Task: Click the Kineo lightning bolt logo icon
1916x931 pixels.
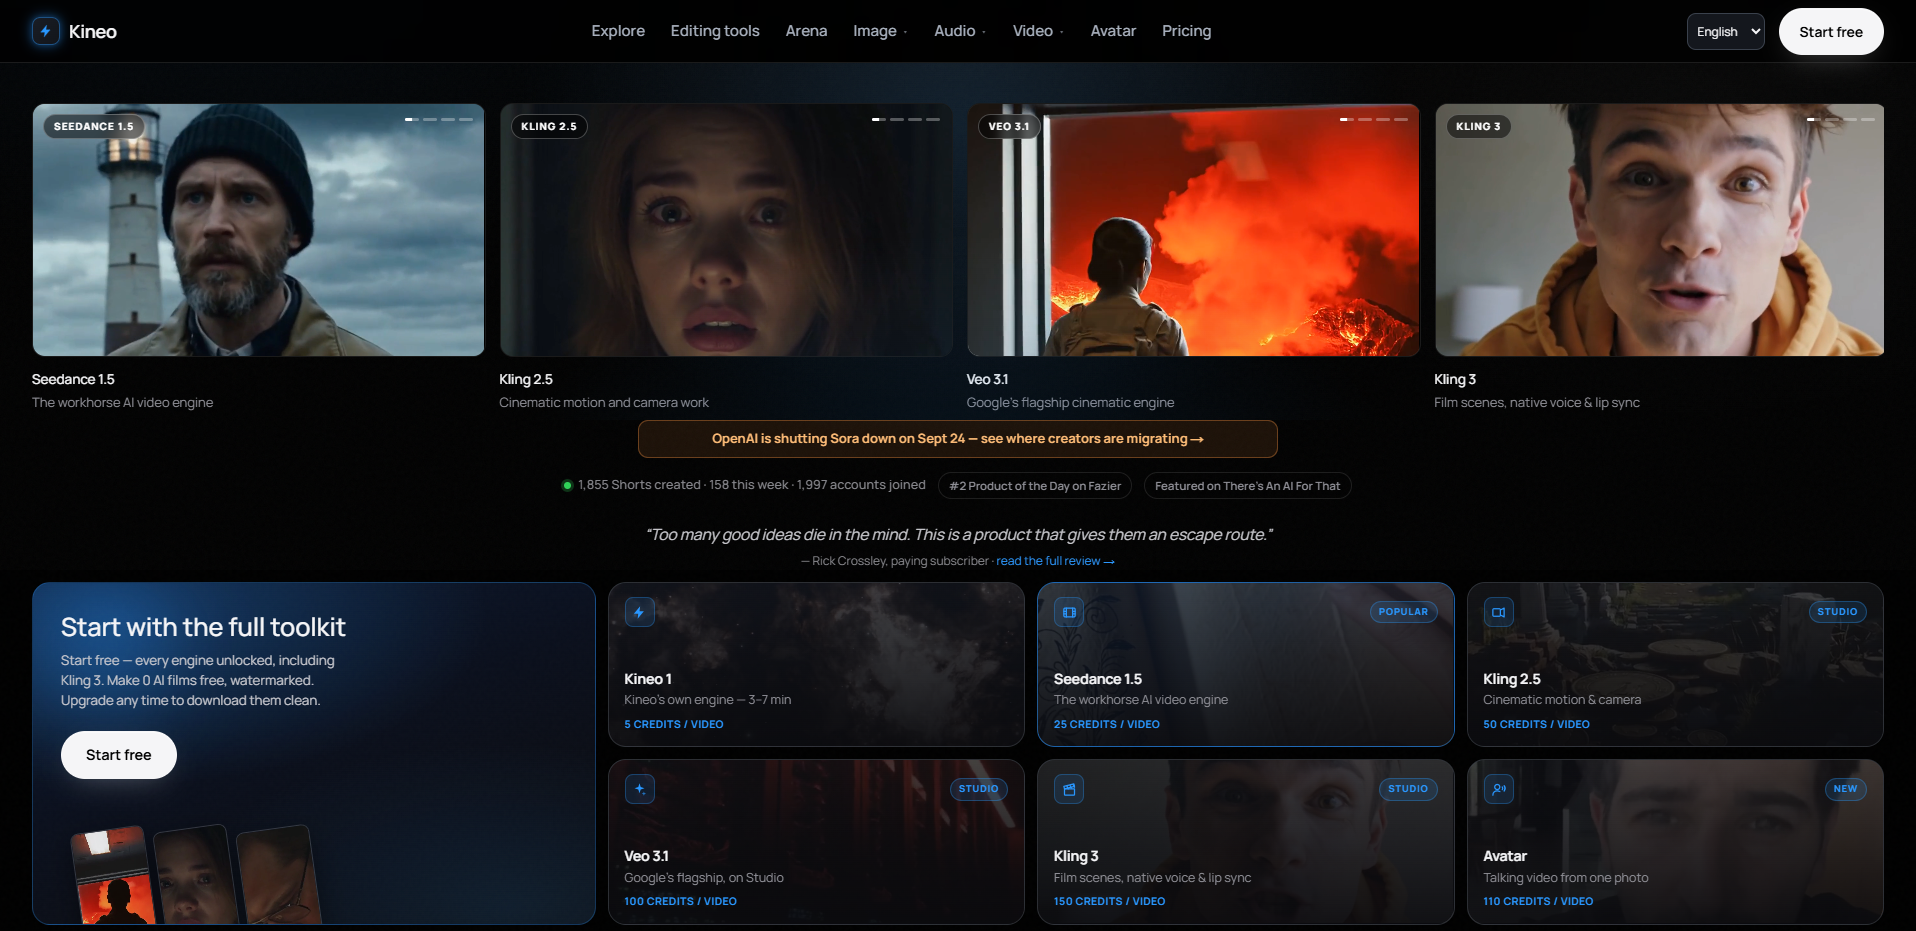Action: pyautogui.click(x=46, y=31)
